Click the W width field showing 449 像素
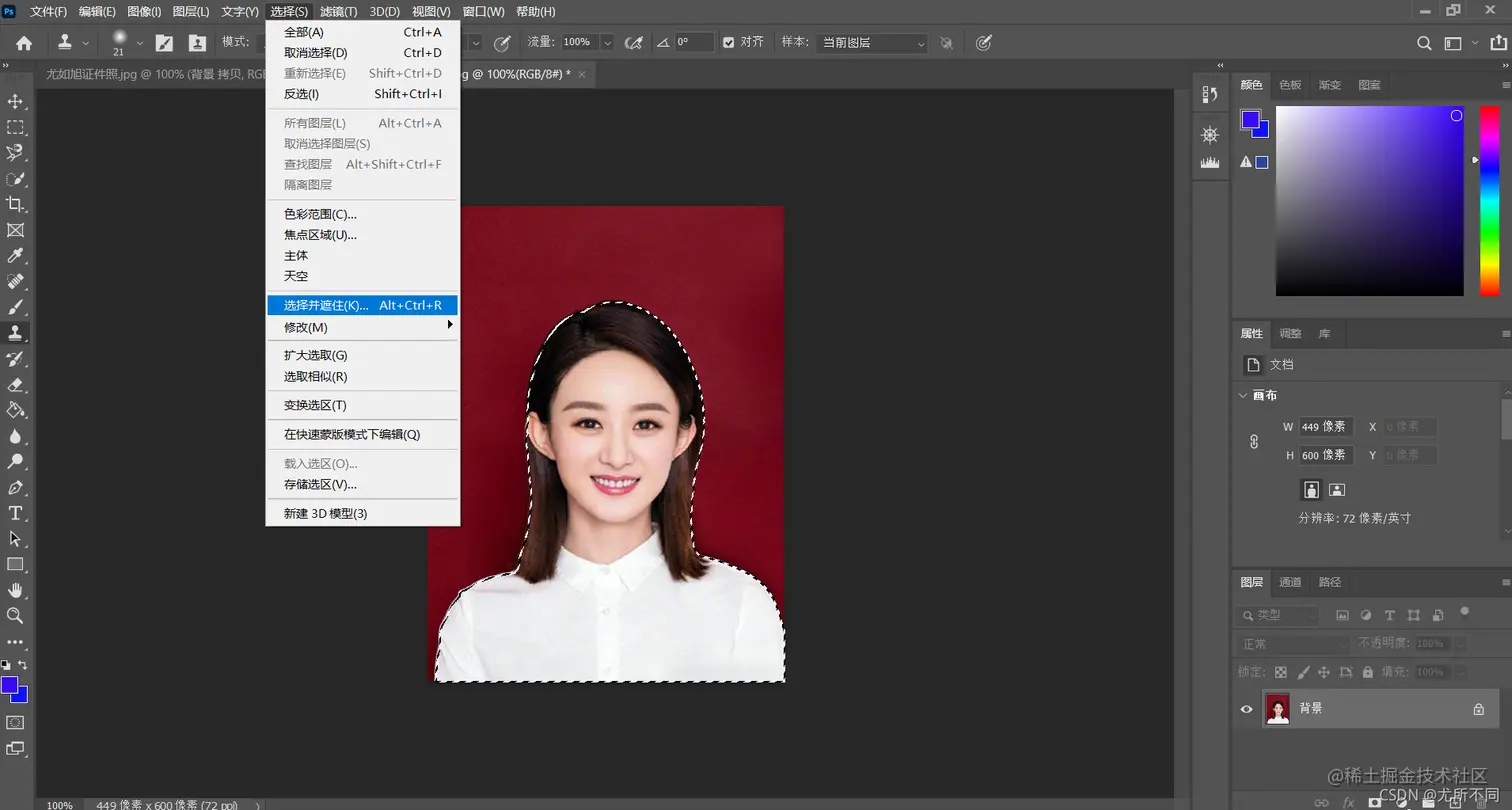The image size is (1512, 810). [1325, 426]
